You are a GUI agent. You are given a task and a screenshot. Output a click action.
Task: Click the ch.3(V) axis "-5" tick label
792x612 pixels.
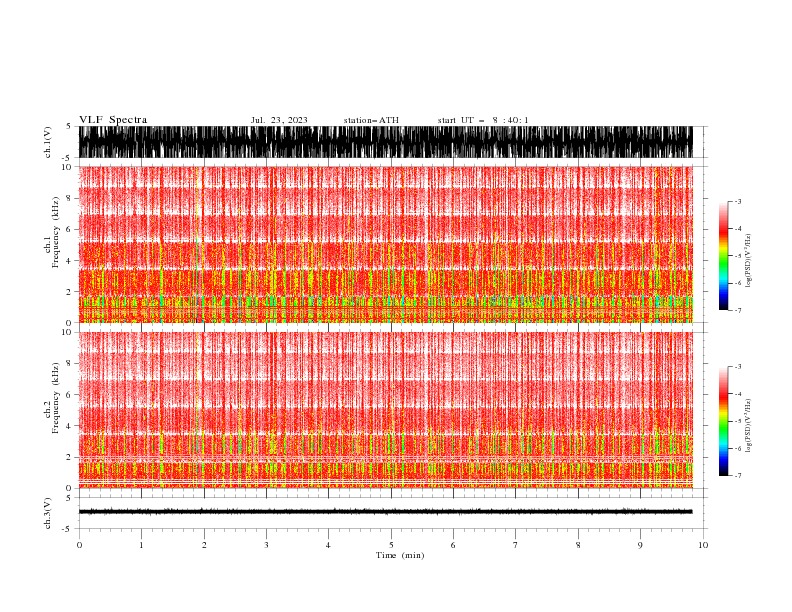67,529
